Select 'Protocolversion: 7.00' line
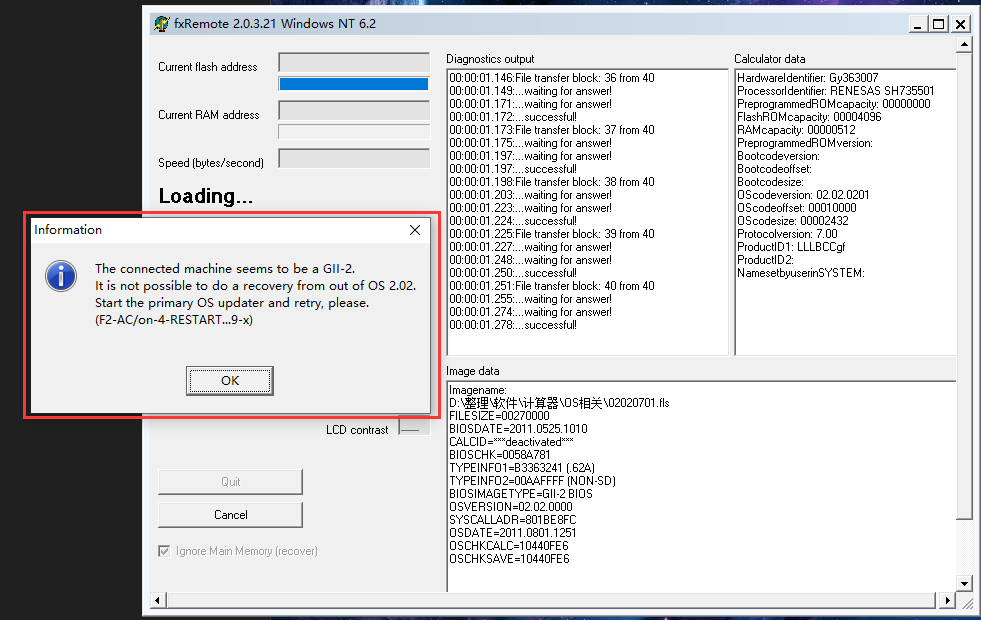This screenshot has height=620, width=981. click(787, 234)
